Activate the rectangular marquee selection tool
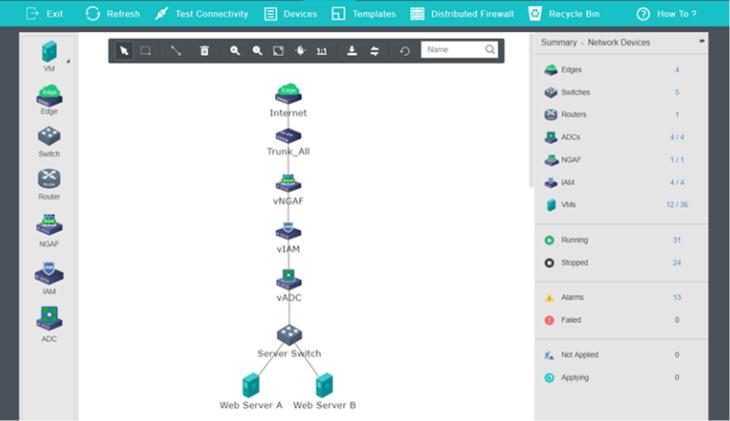730x421 pixels. [x=146, y=50]
